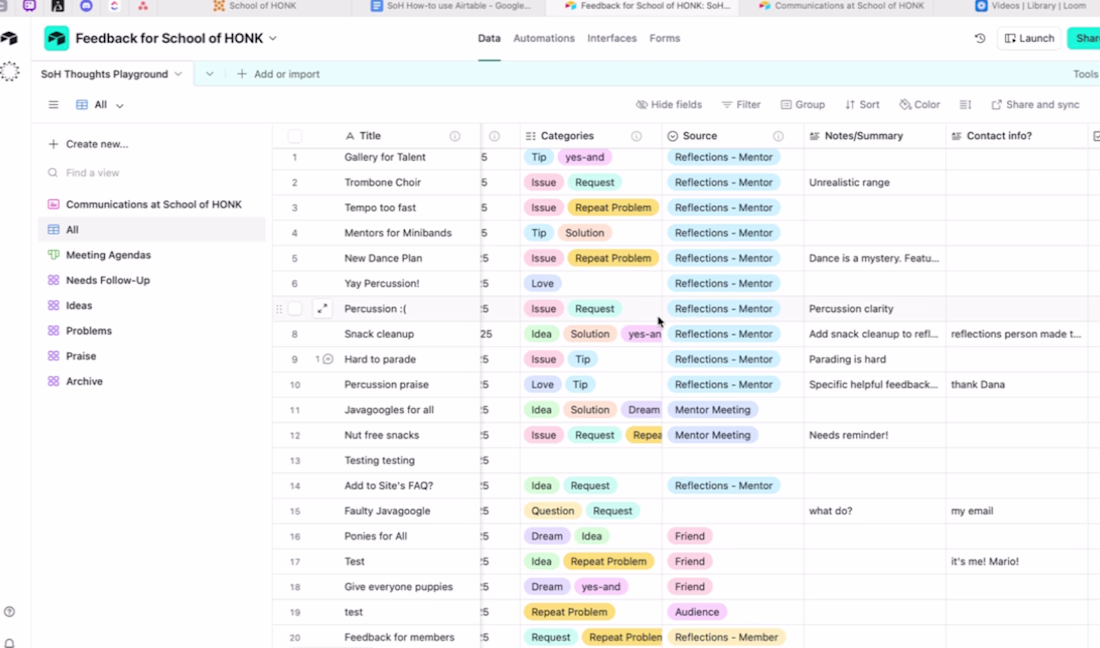Expand the tables list chevron

(x=209, y=74)
